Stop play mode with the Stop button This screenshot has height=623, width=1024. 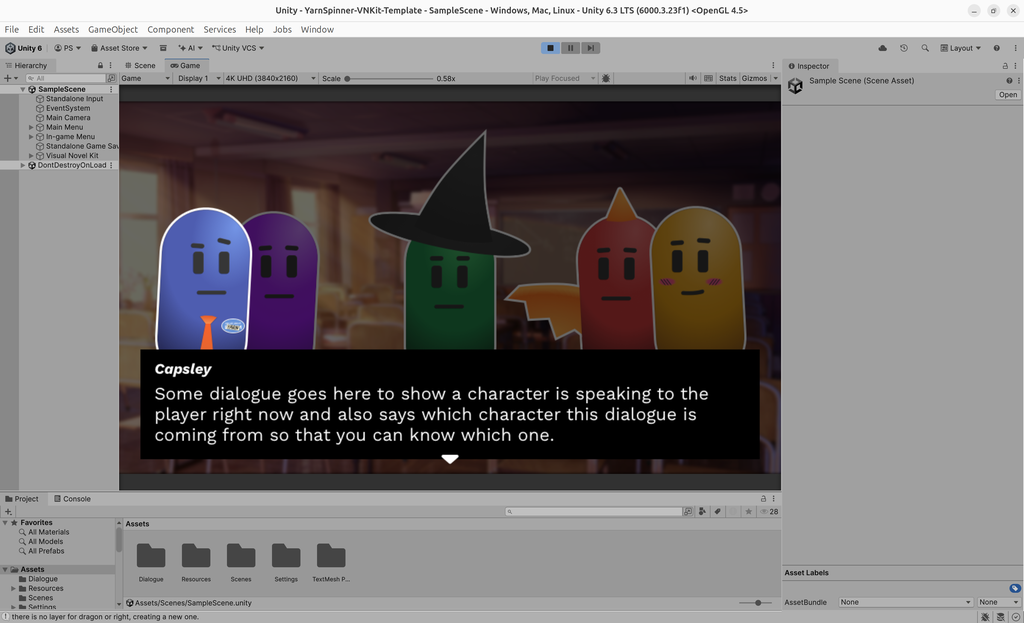(551, 48)
